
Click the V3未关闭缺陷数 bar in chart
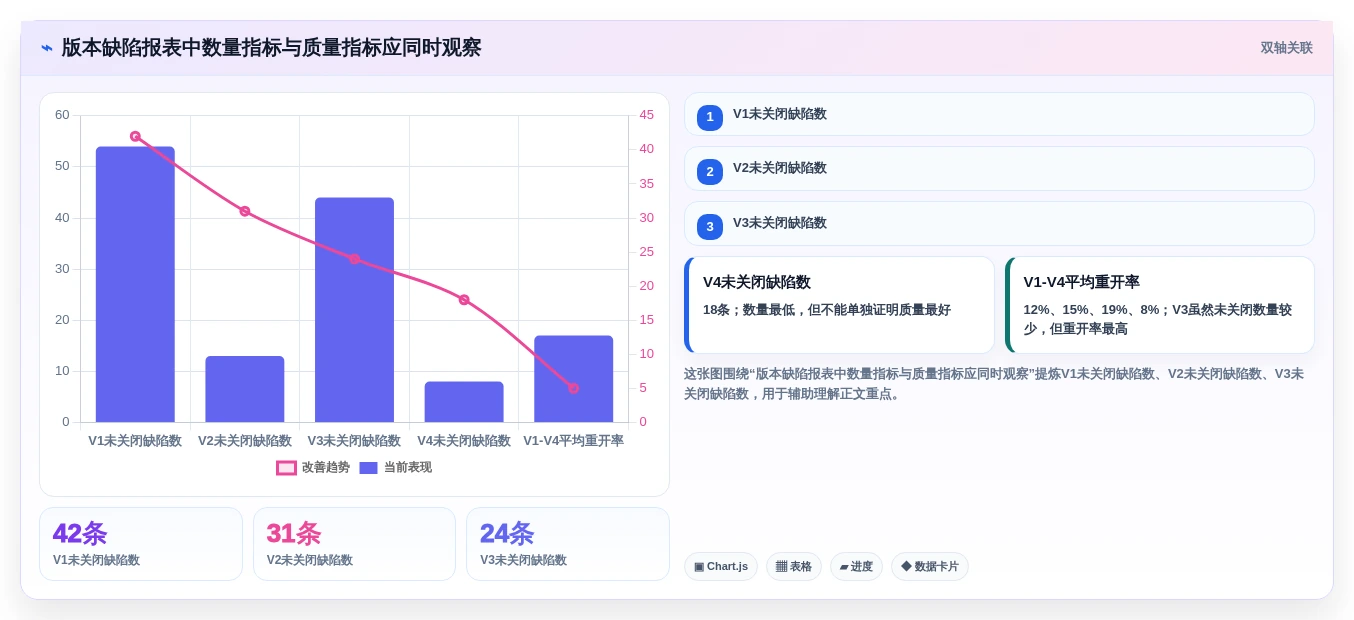[x=354, y=310]
